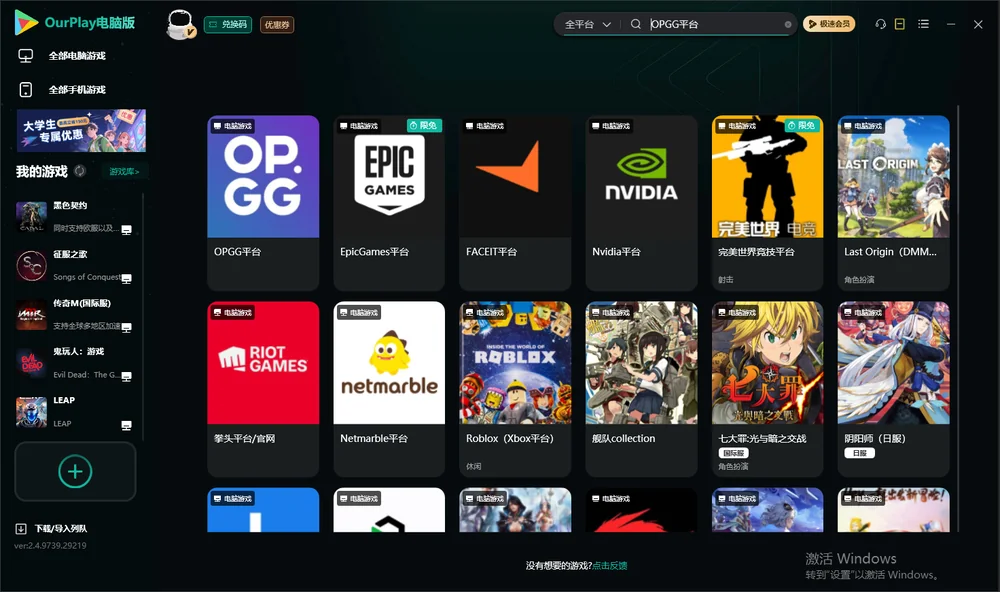Open the 完美世界竞技平台 card

pyautogui.click(x=767, y=203)
